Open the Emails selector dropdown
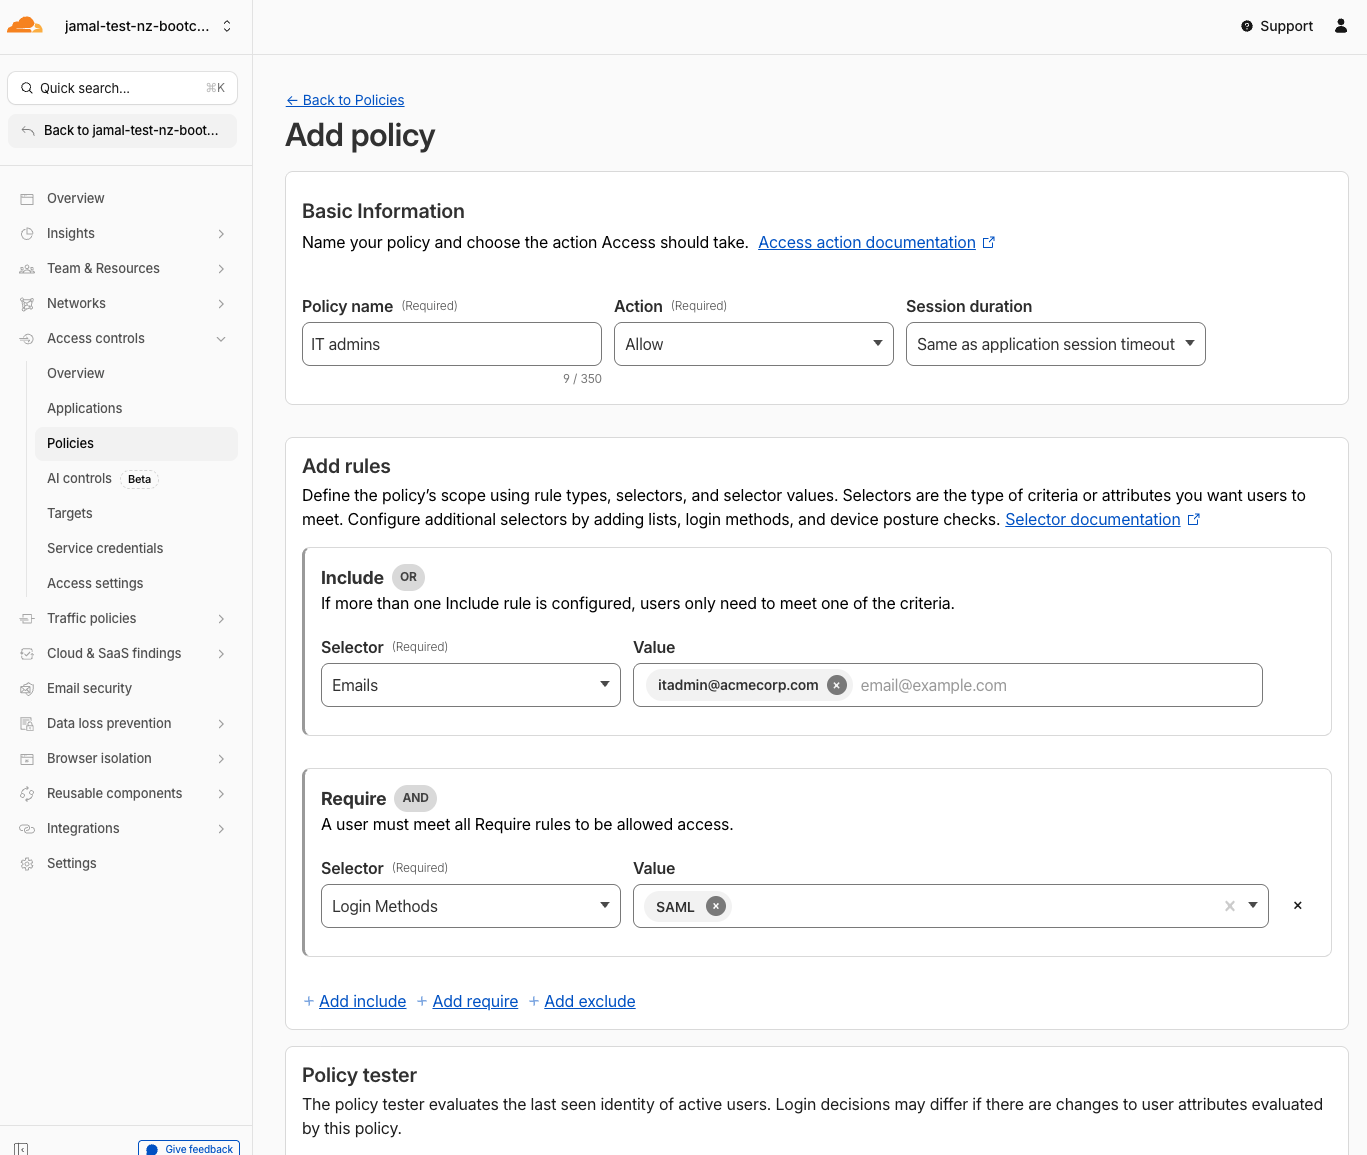Image resolution: width=1367 pixels, height=1155 pixels. [x=471, y=685]
